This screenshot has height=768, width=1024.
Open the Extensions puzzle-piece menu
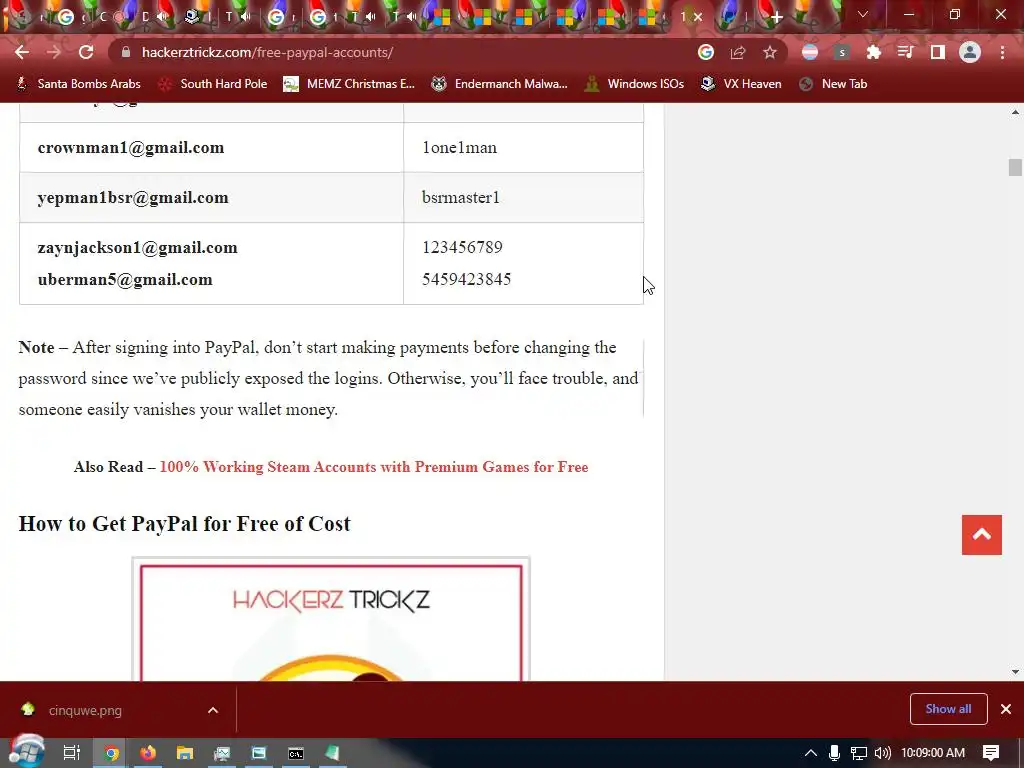873,52
